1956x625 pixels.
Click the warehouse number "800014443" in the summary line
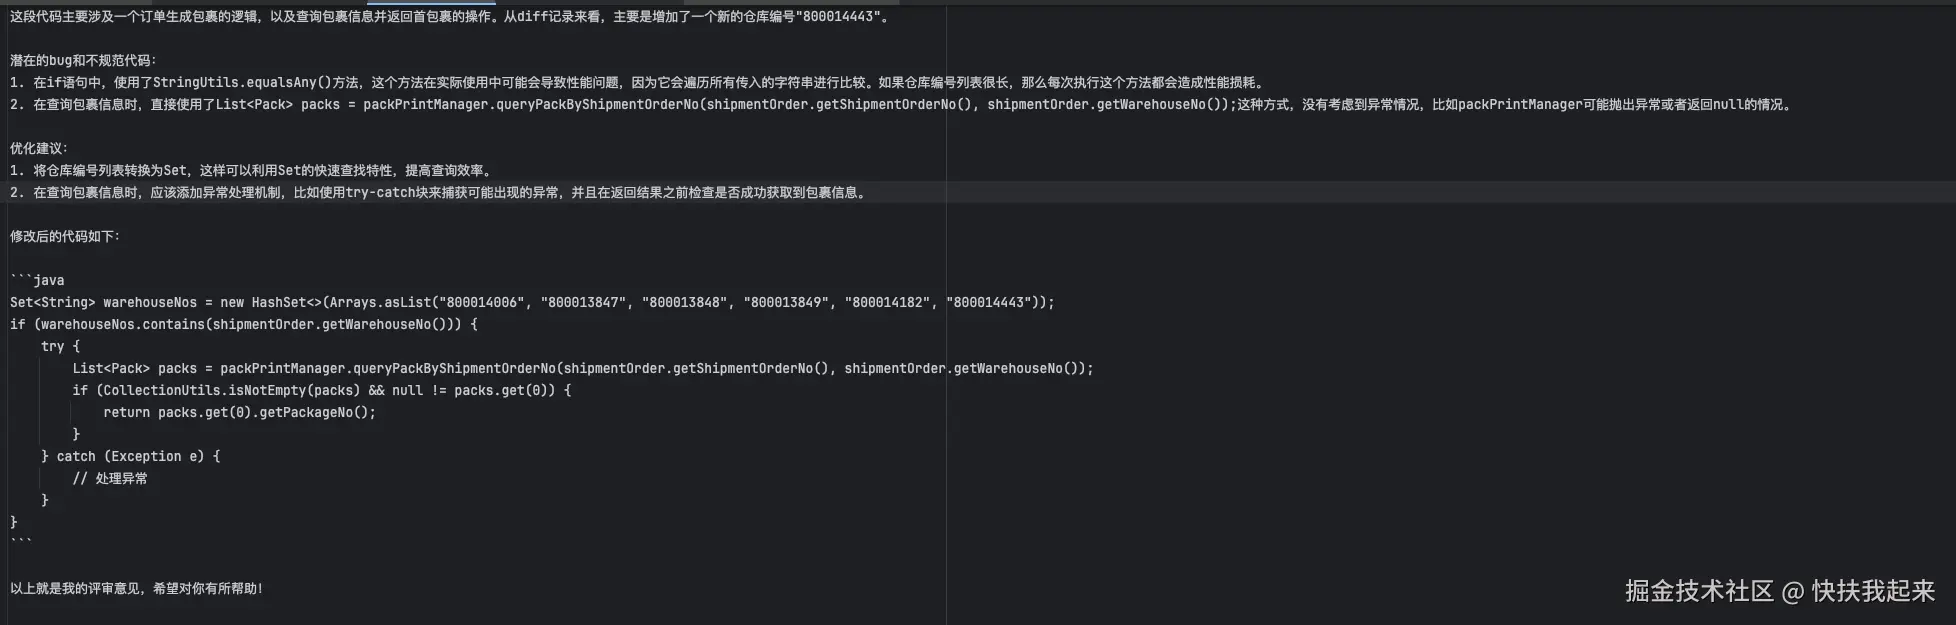click(838, 17)
